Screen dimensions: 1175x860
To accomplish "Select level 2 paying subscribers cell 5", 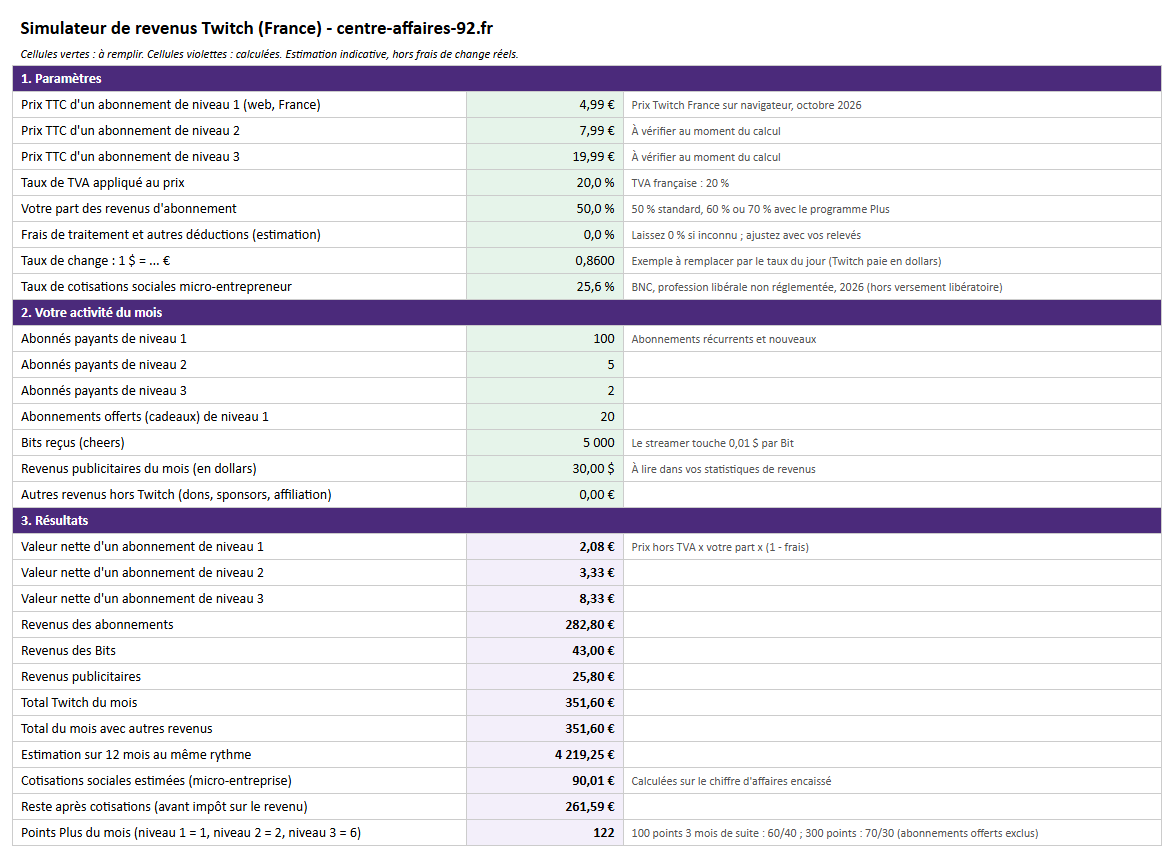I will (545, 364).
